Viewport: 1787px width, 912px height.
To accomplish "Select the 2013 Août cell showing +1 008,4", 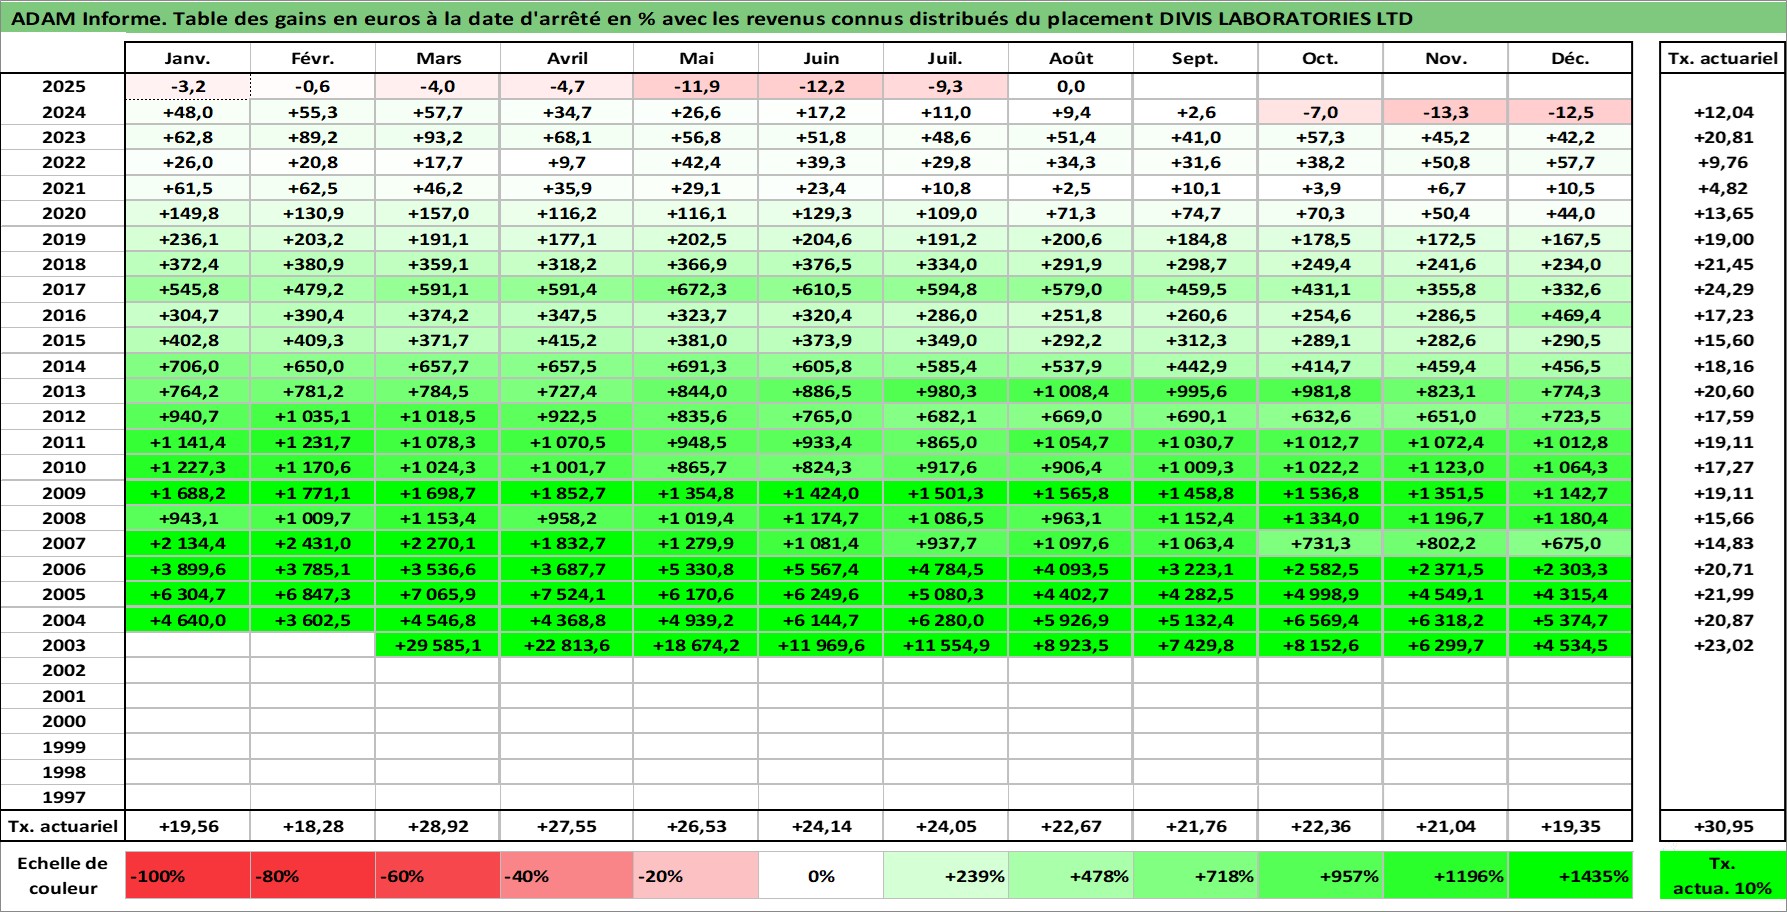I will pyautogui.click(x=1070, y=391).
